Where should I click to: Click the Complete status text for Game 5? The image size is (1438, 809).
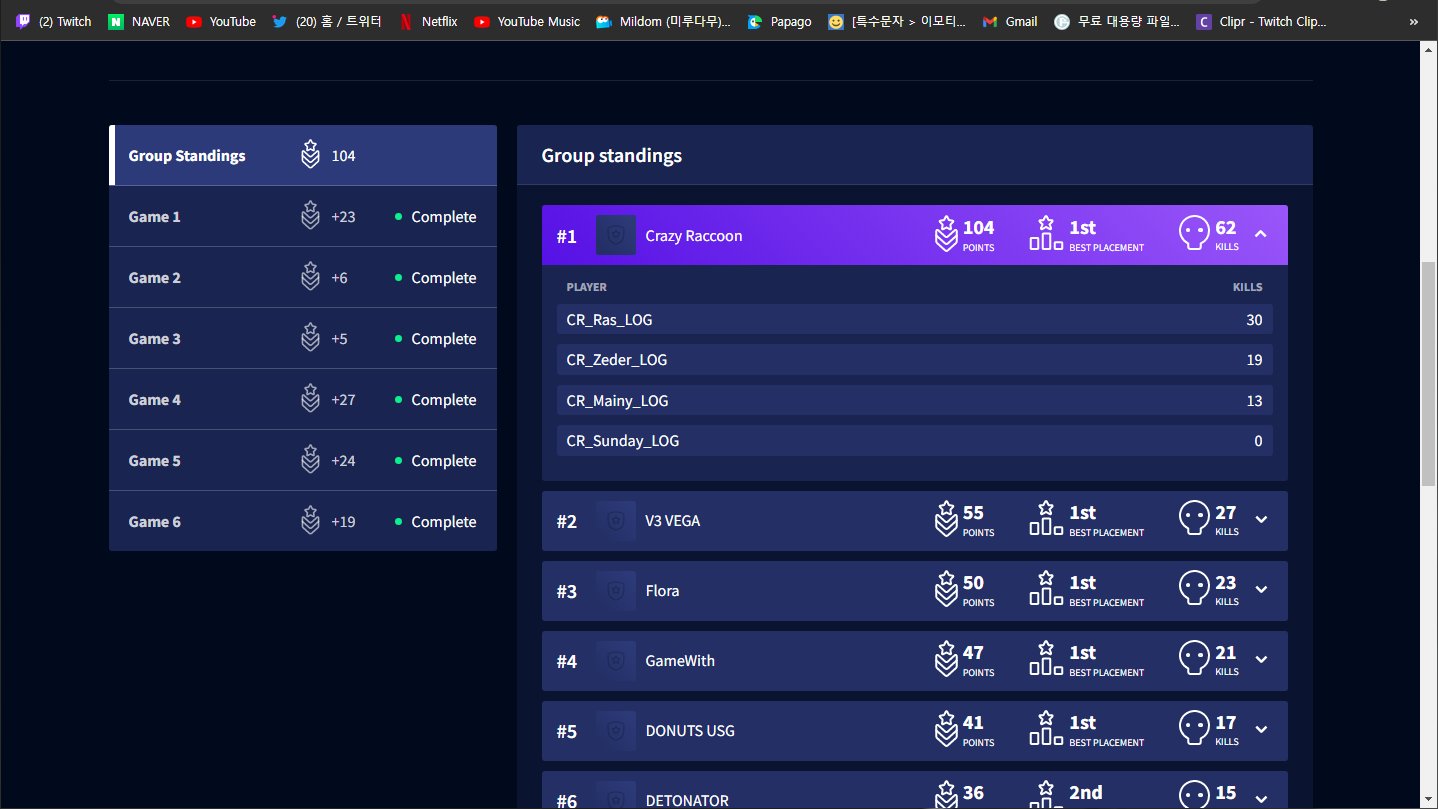(x=443, y=460)
